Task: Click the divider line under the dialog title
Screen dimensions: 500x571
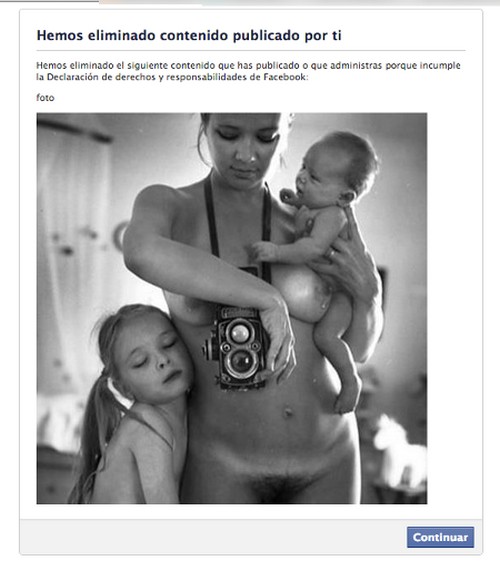Action: click(x=251, y=50)
